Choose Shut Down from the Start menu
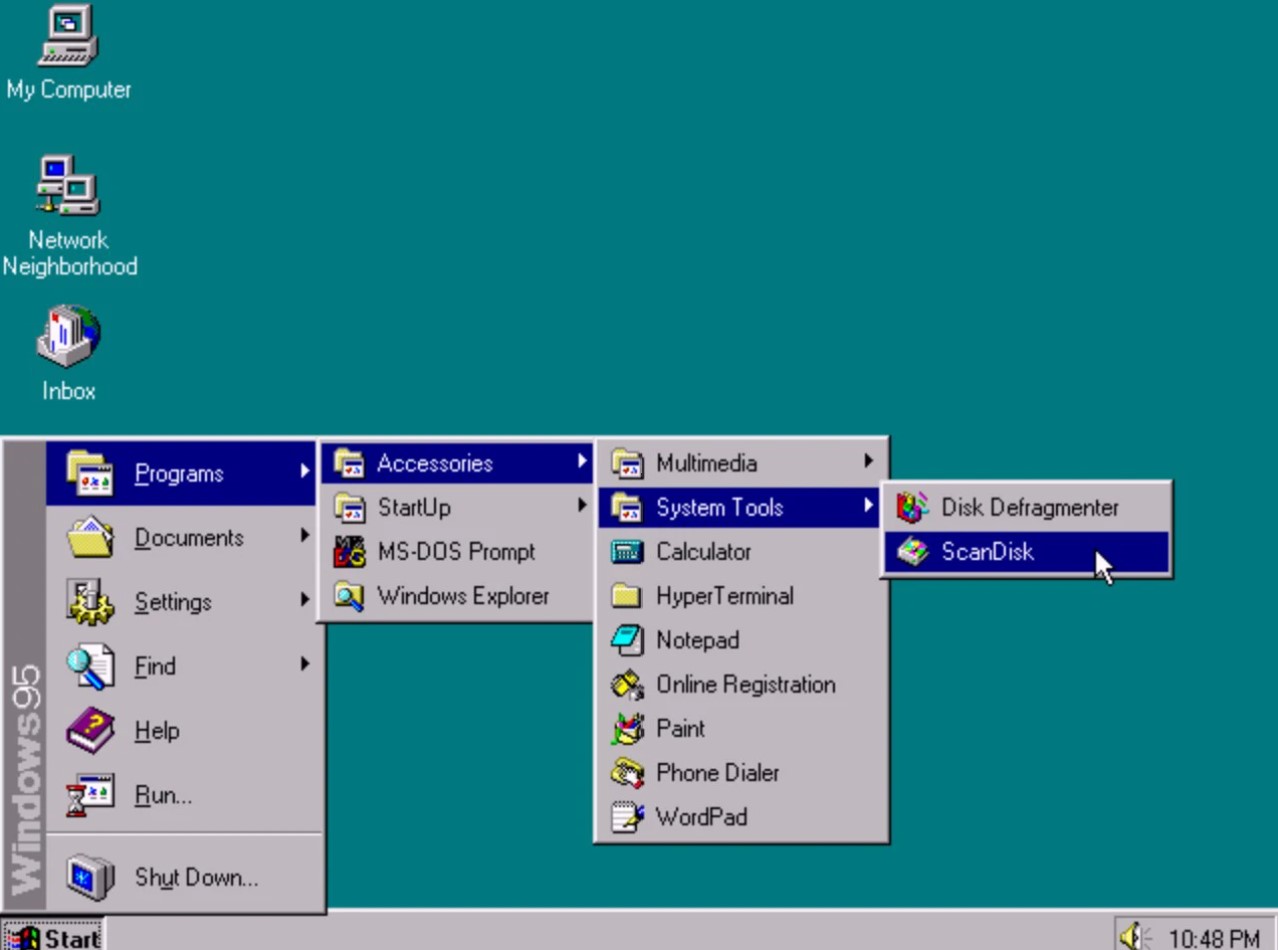The width and height of the screenshot is (1278, 950). click(x=196, y=877)
